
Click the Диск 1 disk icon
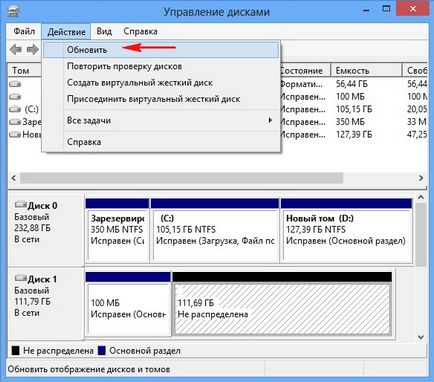coord(21,277)
